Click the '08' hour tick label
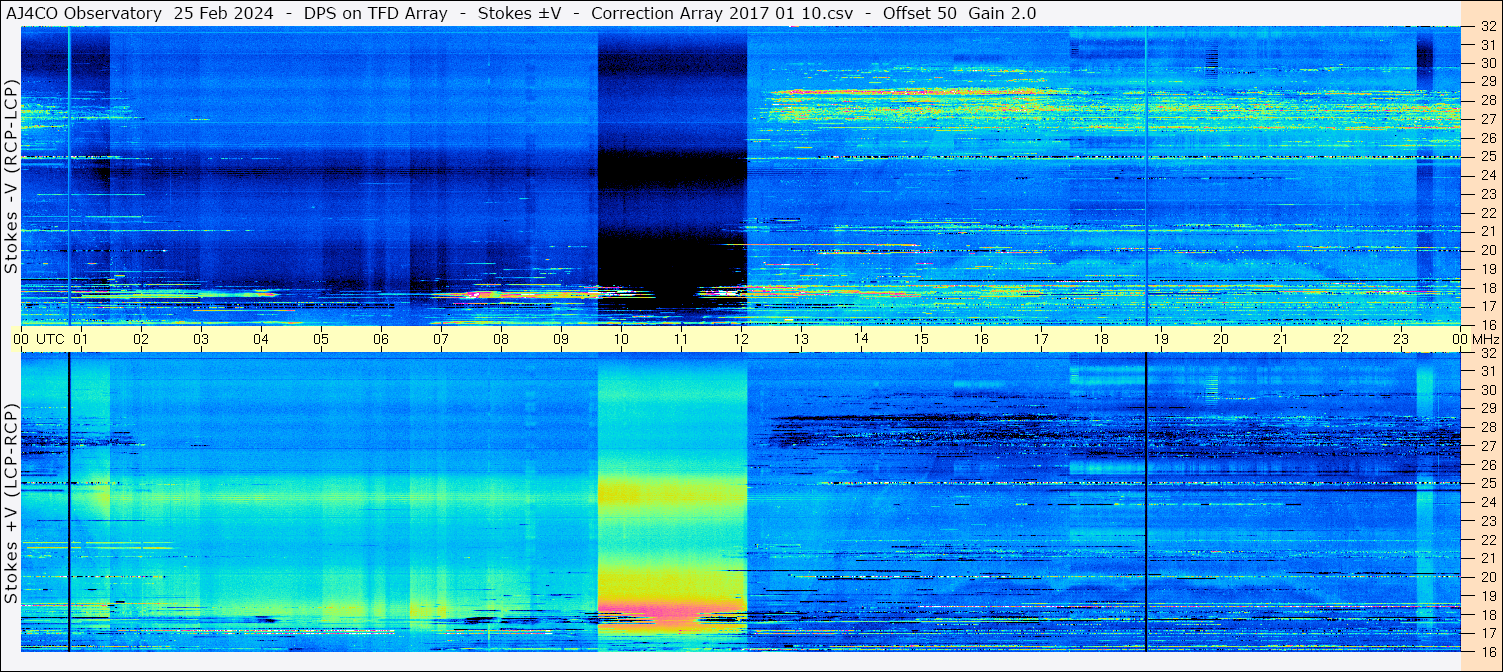Image resolution: width=1503 pixels, height=672 pixels. coord(501,339)
